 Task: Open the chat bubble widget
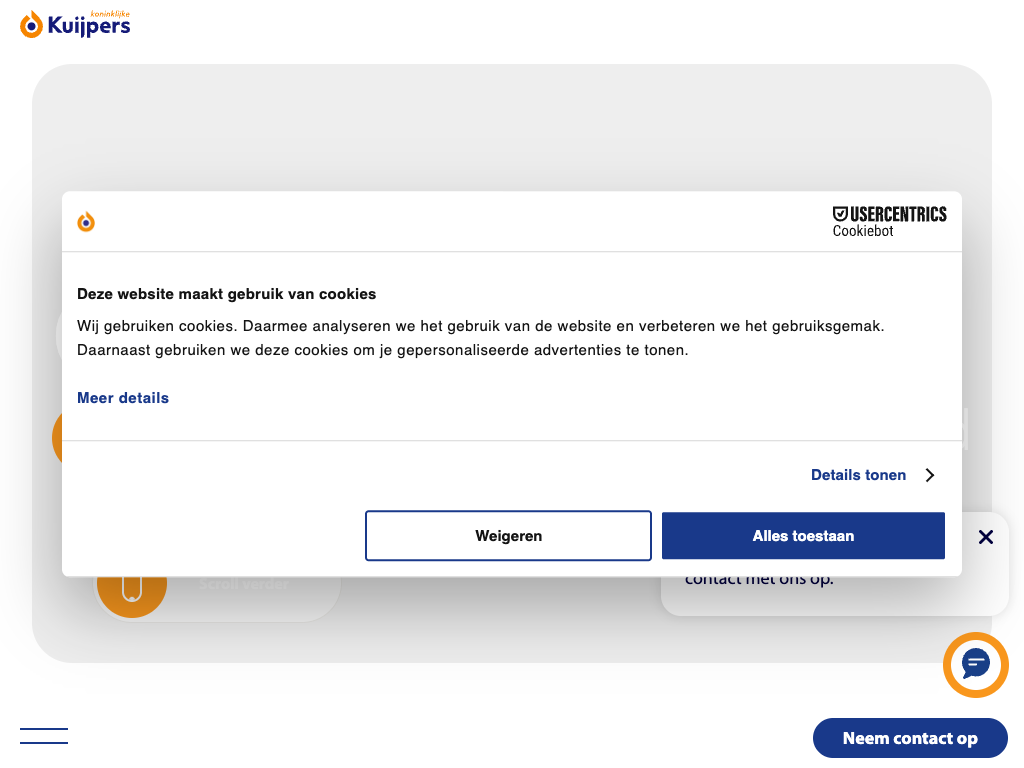pyautogui.click(x=975, y=664)
